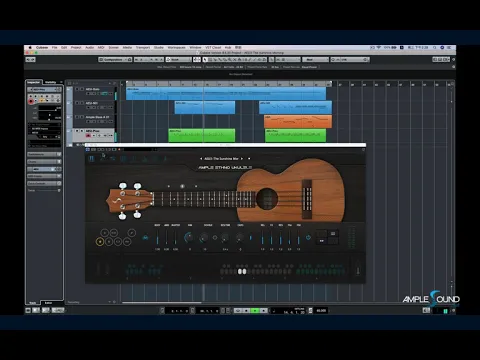Click the top-right square in the plugin's button grid
Screen dimensions: 480x360
333,234
